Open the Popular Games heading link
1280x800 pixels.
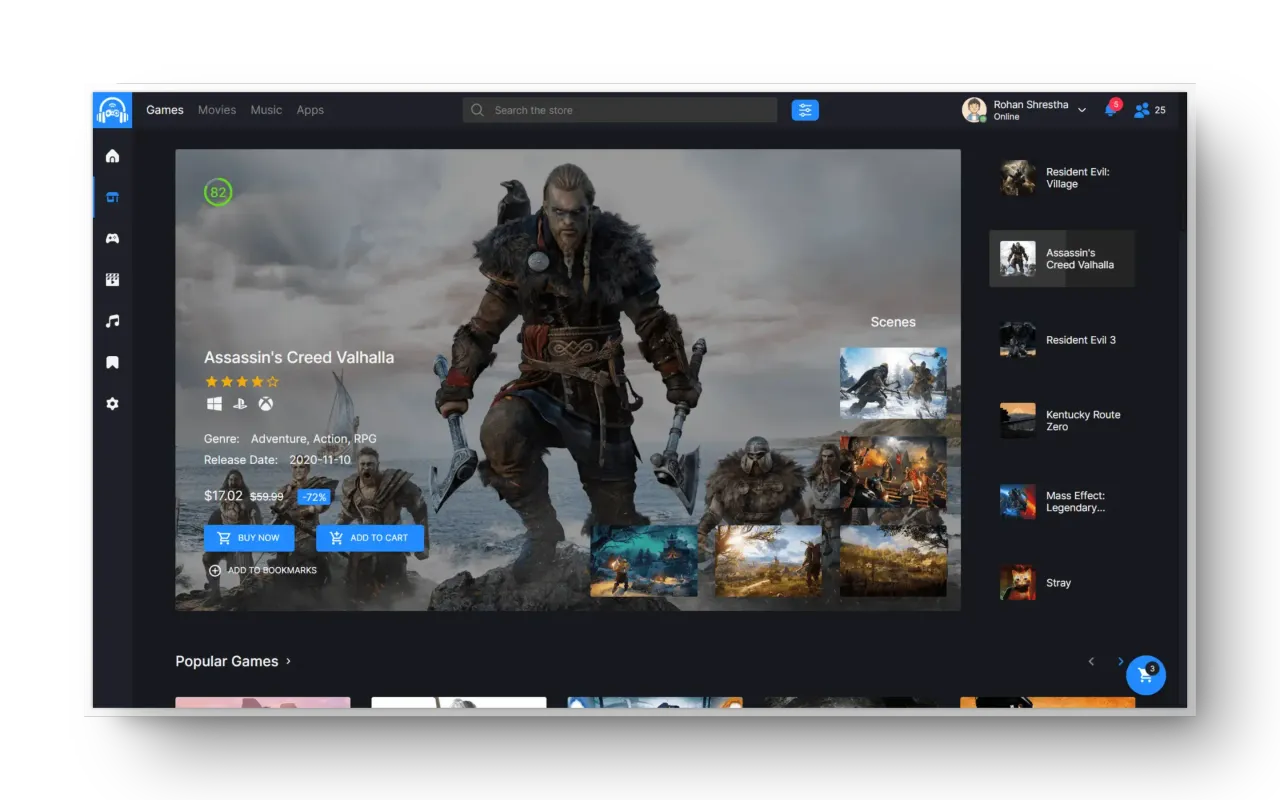pyautogui.click(x=227, y=661)
